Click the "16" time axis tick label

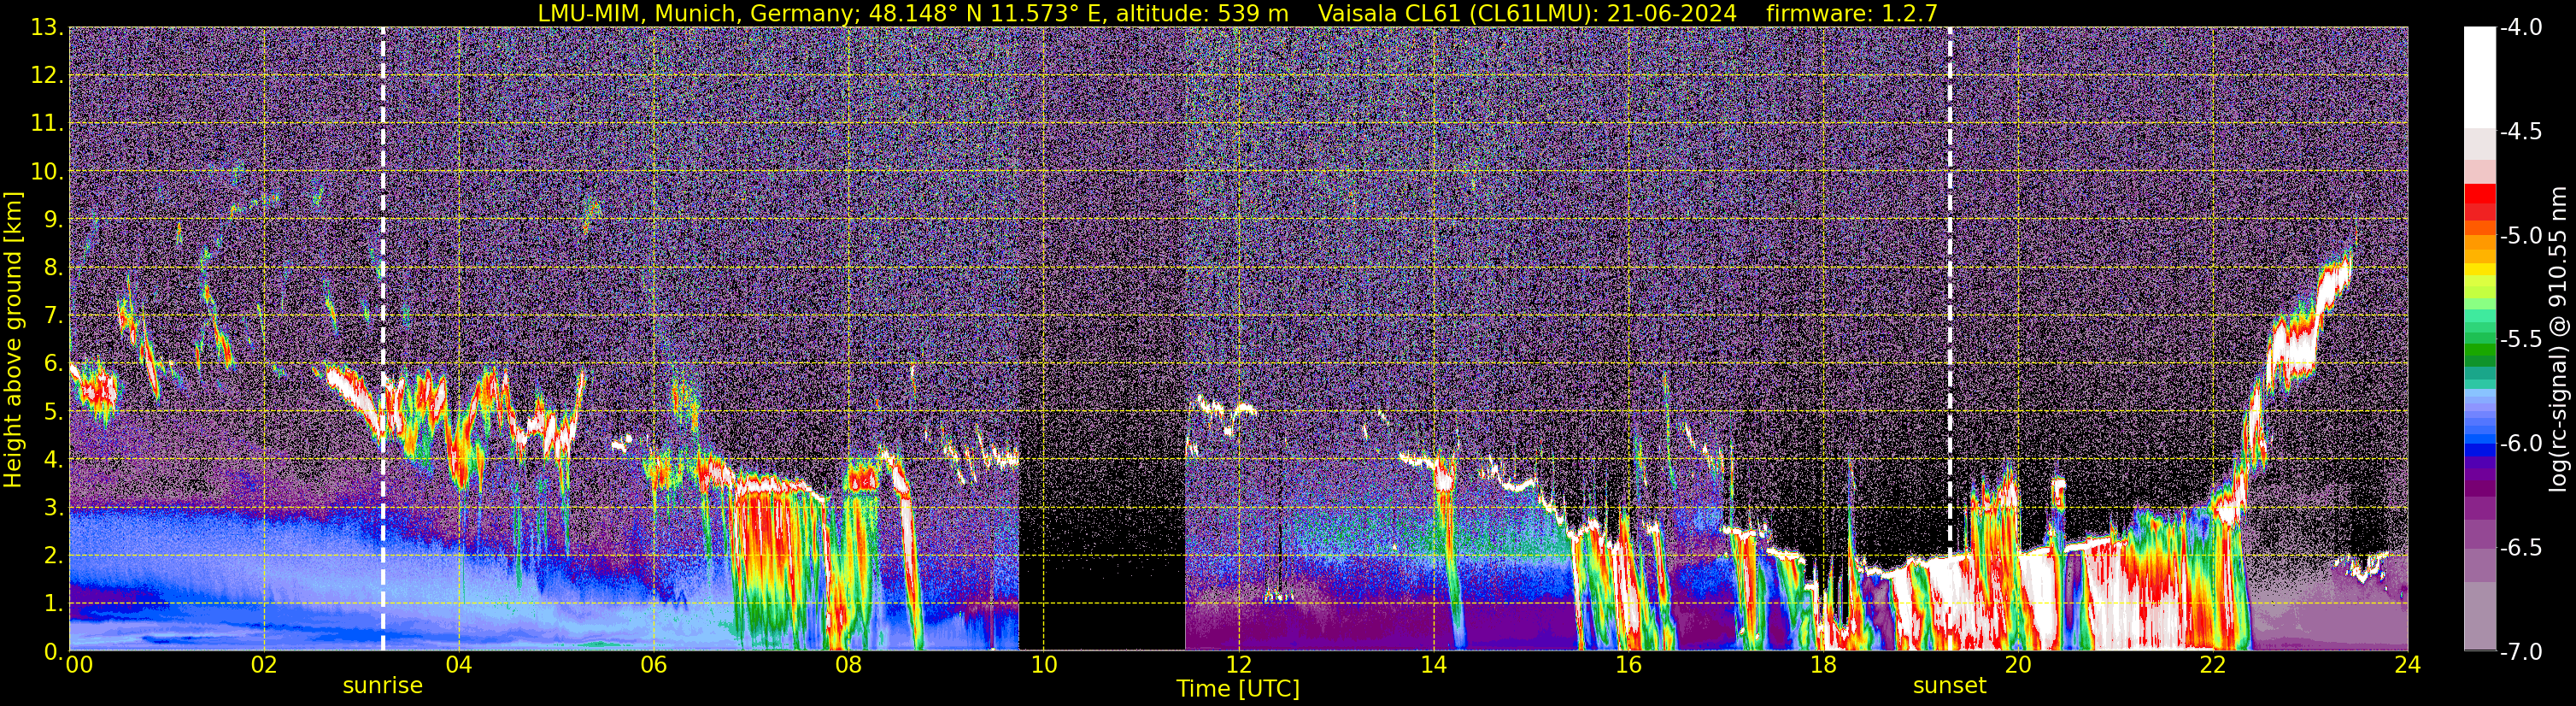click(1628, 665)
